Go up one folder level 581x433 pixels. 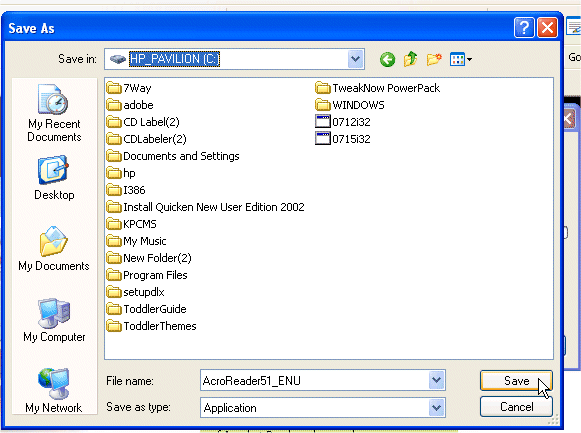click(x=411, y=59)
